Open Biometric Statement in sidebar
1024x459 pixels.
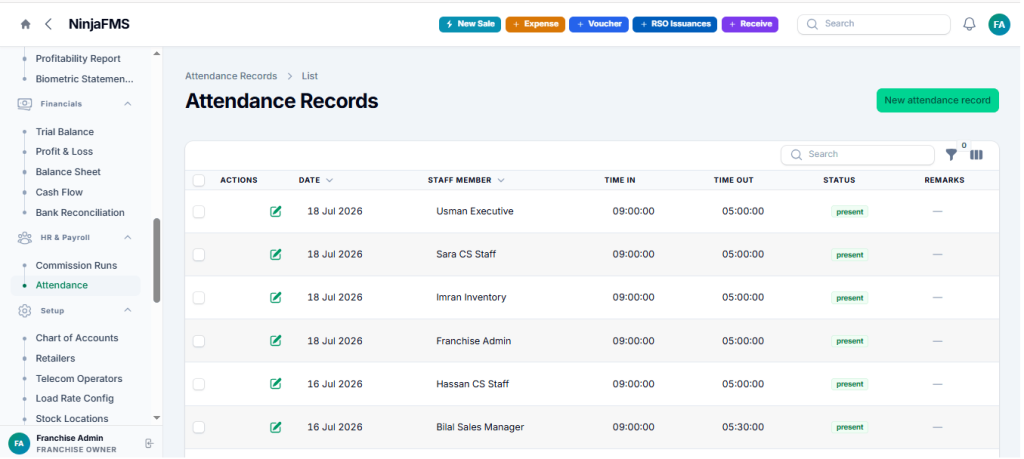(84, 79)
